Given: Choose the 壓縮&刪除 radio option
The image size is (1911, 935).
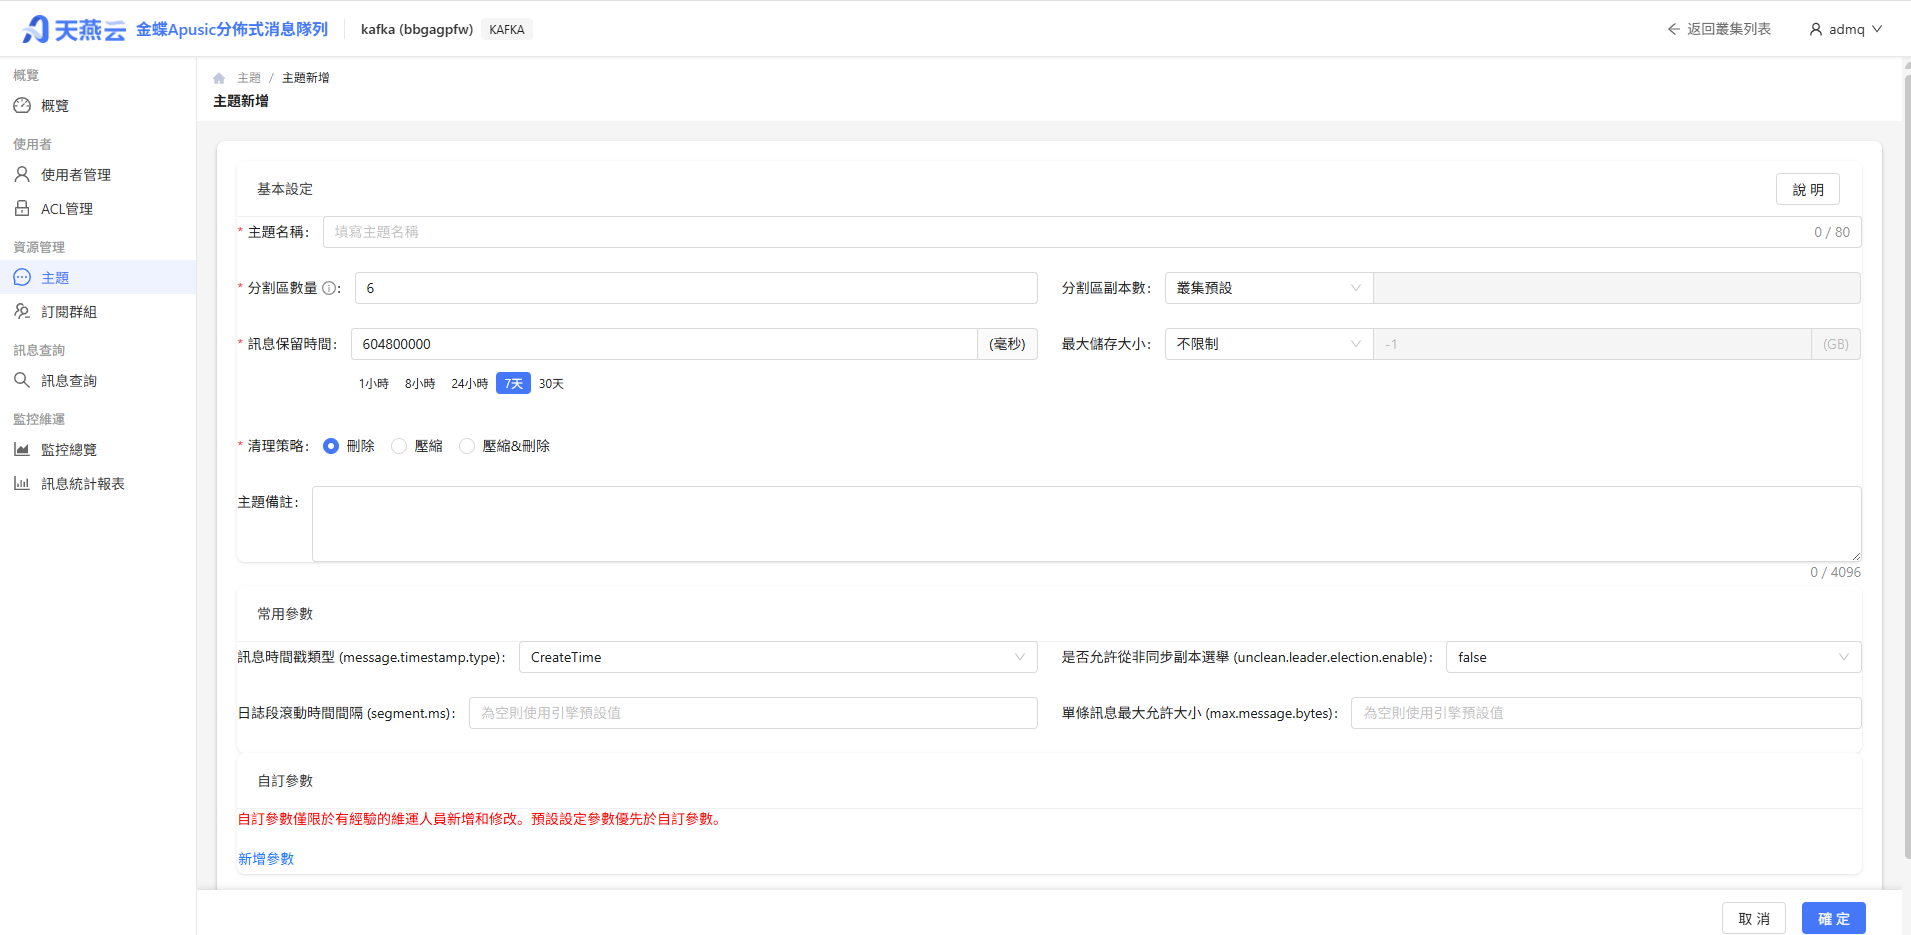Looking at the screenshot, I should point(467,446).
